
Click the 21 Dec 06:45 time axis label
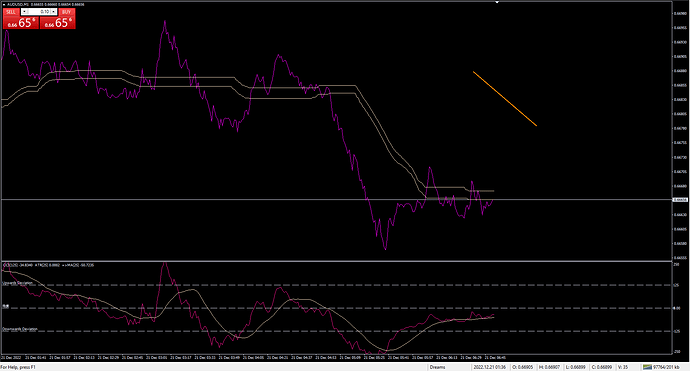tap(495, 358)
